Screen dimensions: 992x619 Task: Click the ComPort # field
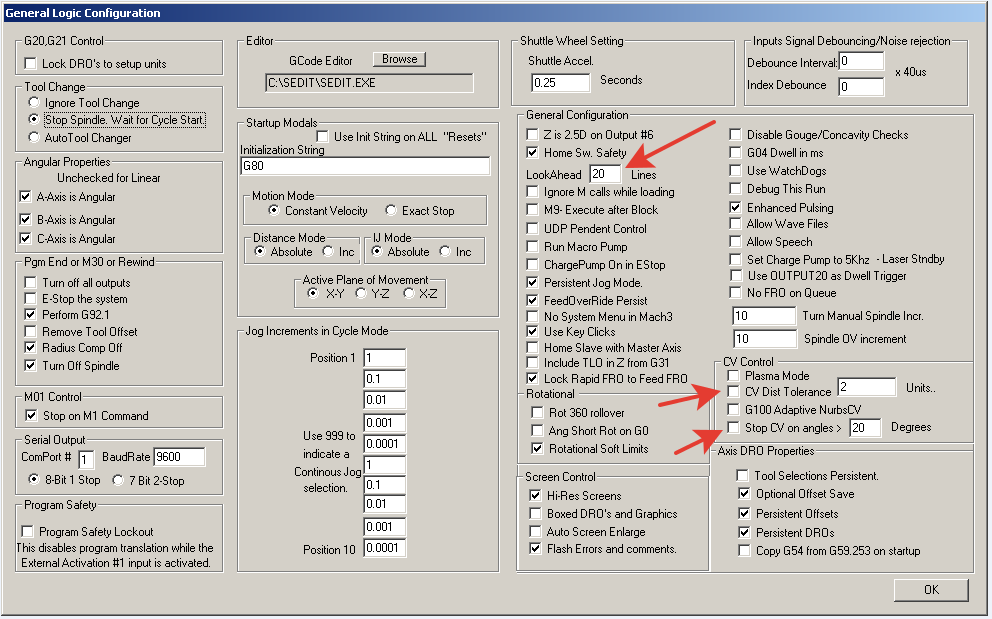[x=86, y=459]
